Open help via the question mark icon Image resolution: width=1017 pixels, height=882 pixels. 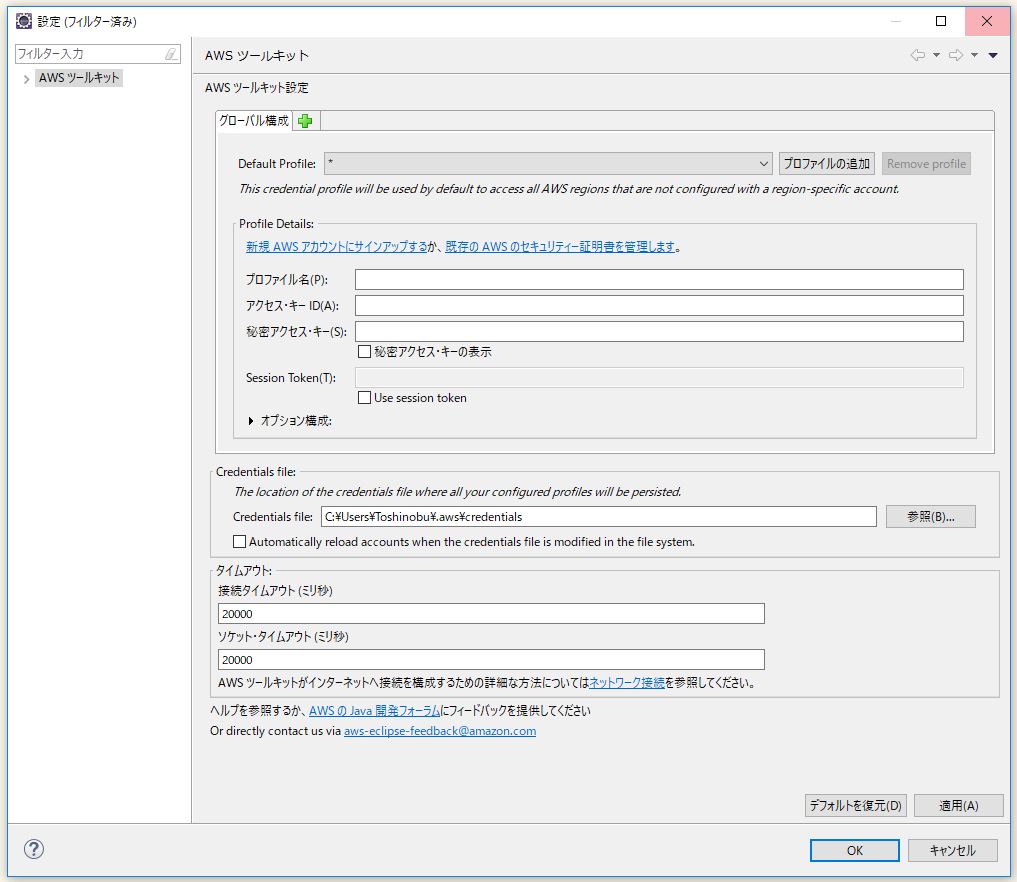(x=34, y=849)
